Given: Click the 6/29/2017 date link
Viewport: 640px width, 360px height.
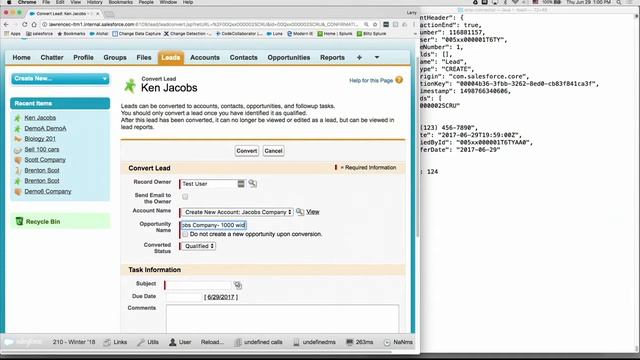Looking at the screenshot, I should pyautogui.click(x=221, y=297).
